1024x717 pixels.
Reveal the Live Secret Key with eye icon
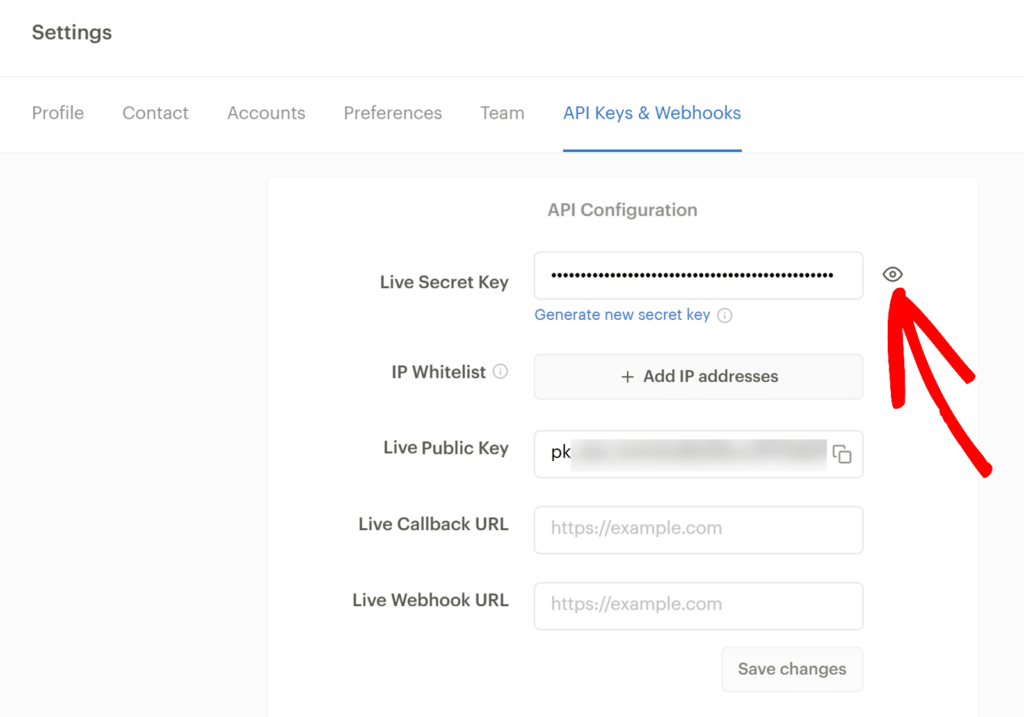point(892,274)
